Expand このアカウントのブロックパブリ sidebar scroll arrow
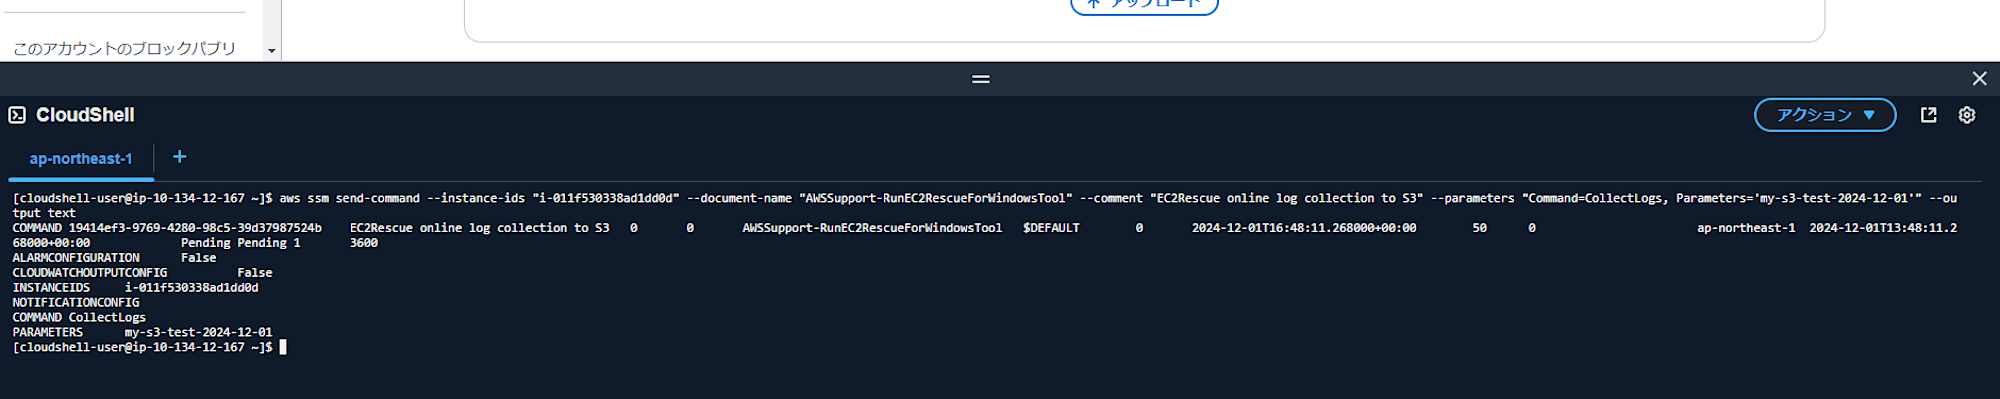 click(x=271, y=51)
